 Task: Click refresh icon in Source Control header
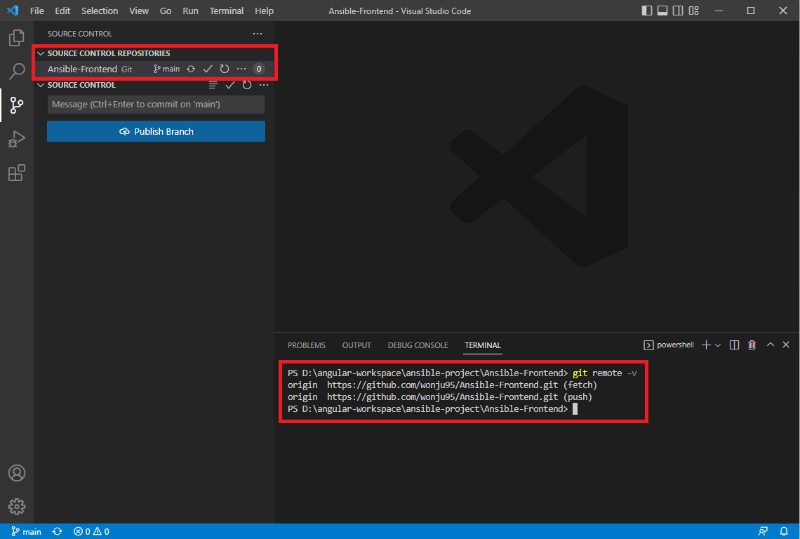tap(247, 85)
